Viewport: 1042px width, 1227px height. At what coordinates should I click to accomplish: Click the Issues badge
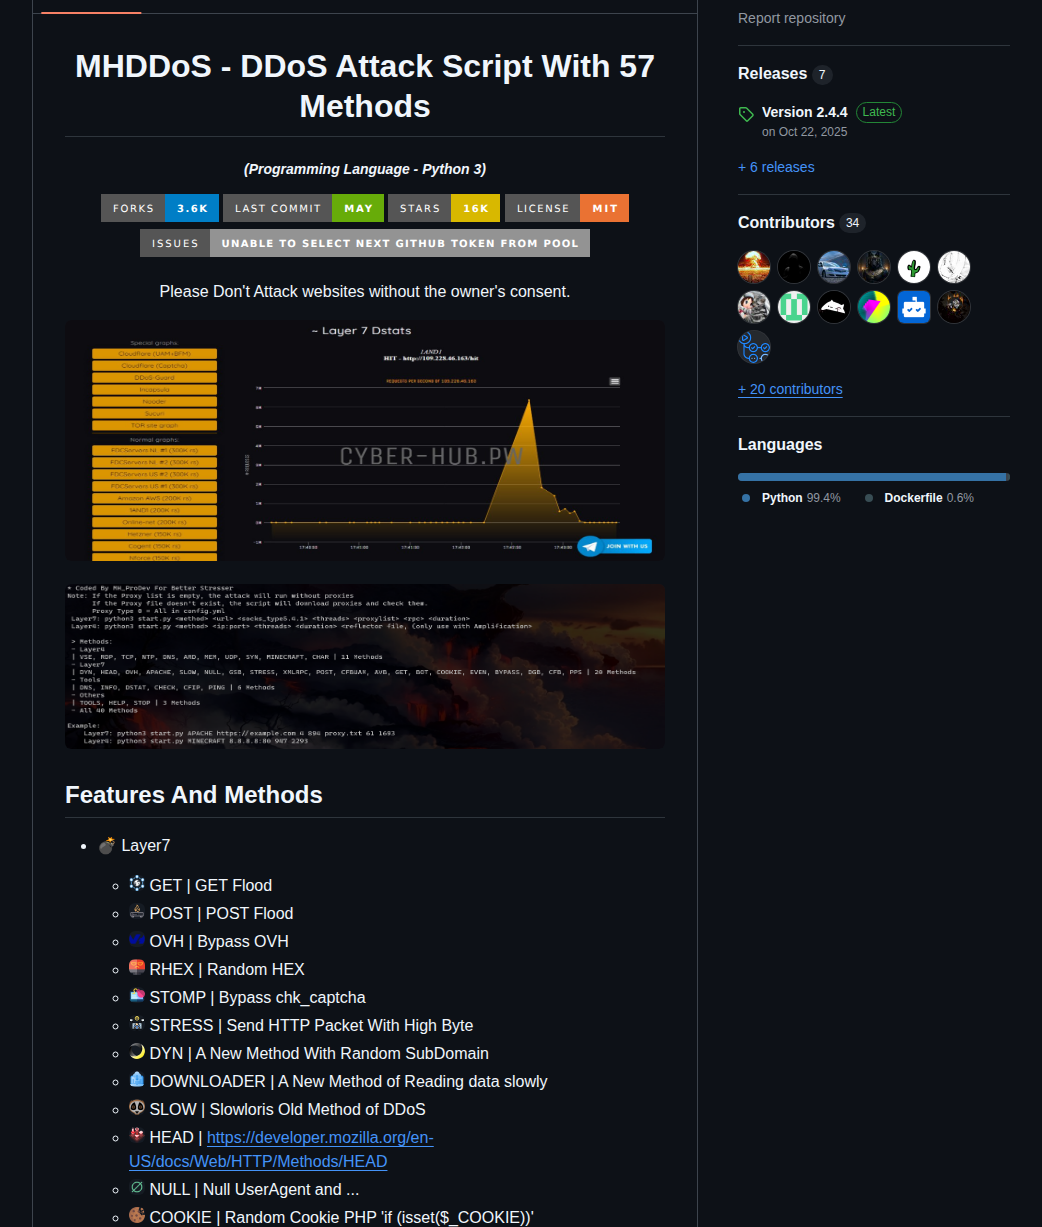tap(365, 243)
